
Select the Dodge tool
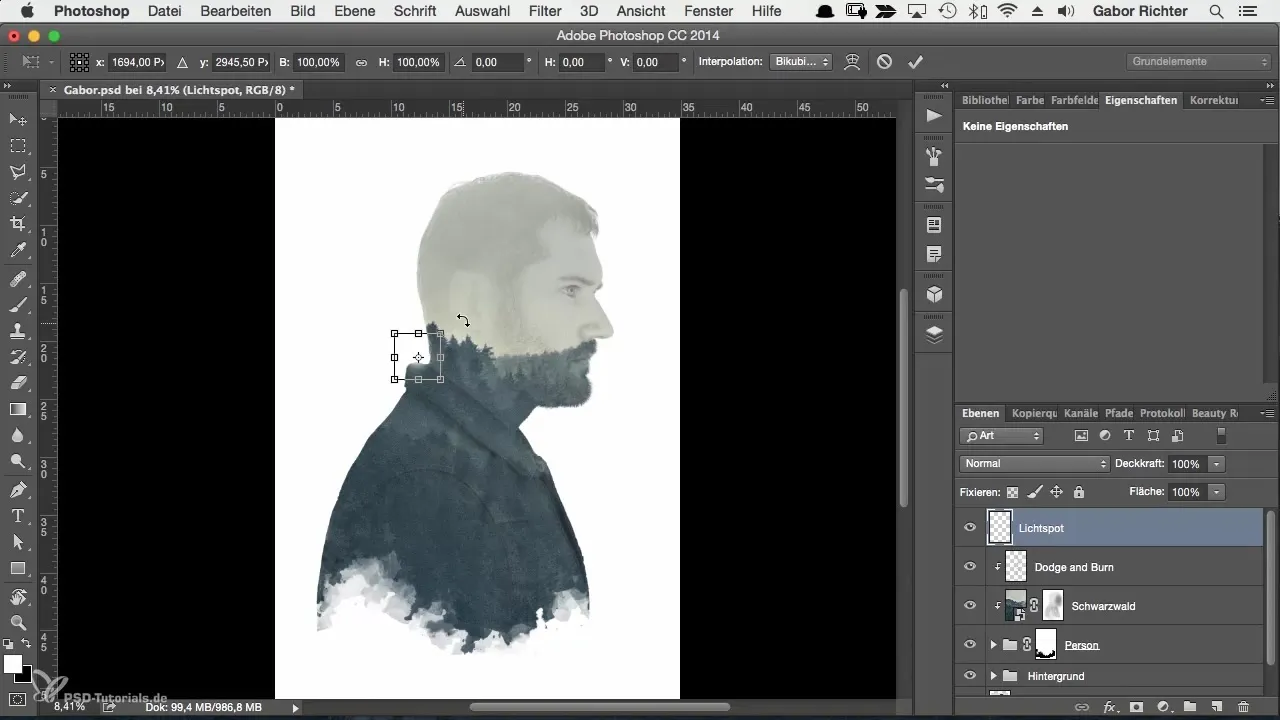pos(18,461)
